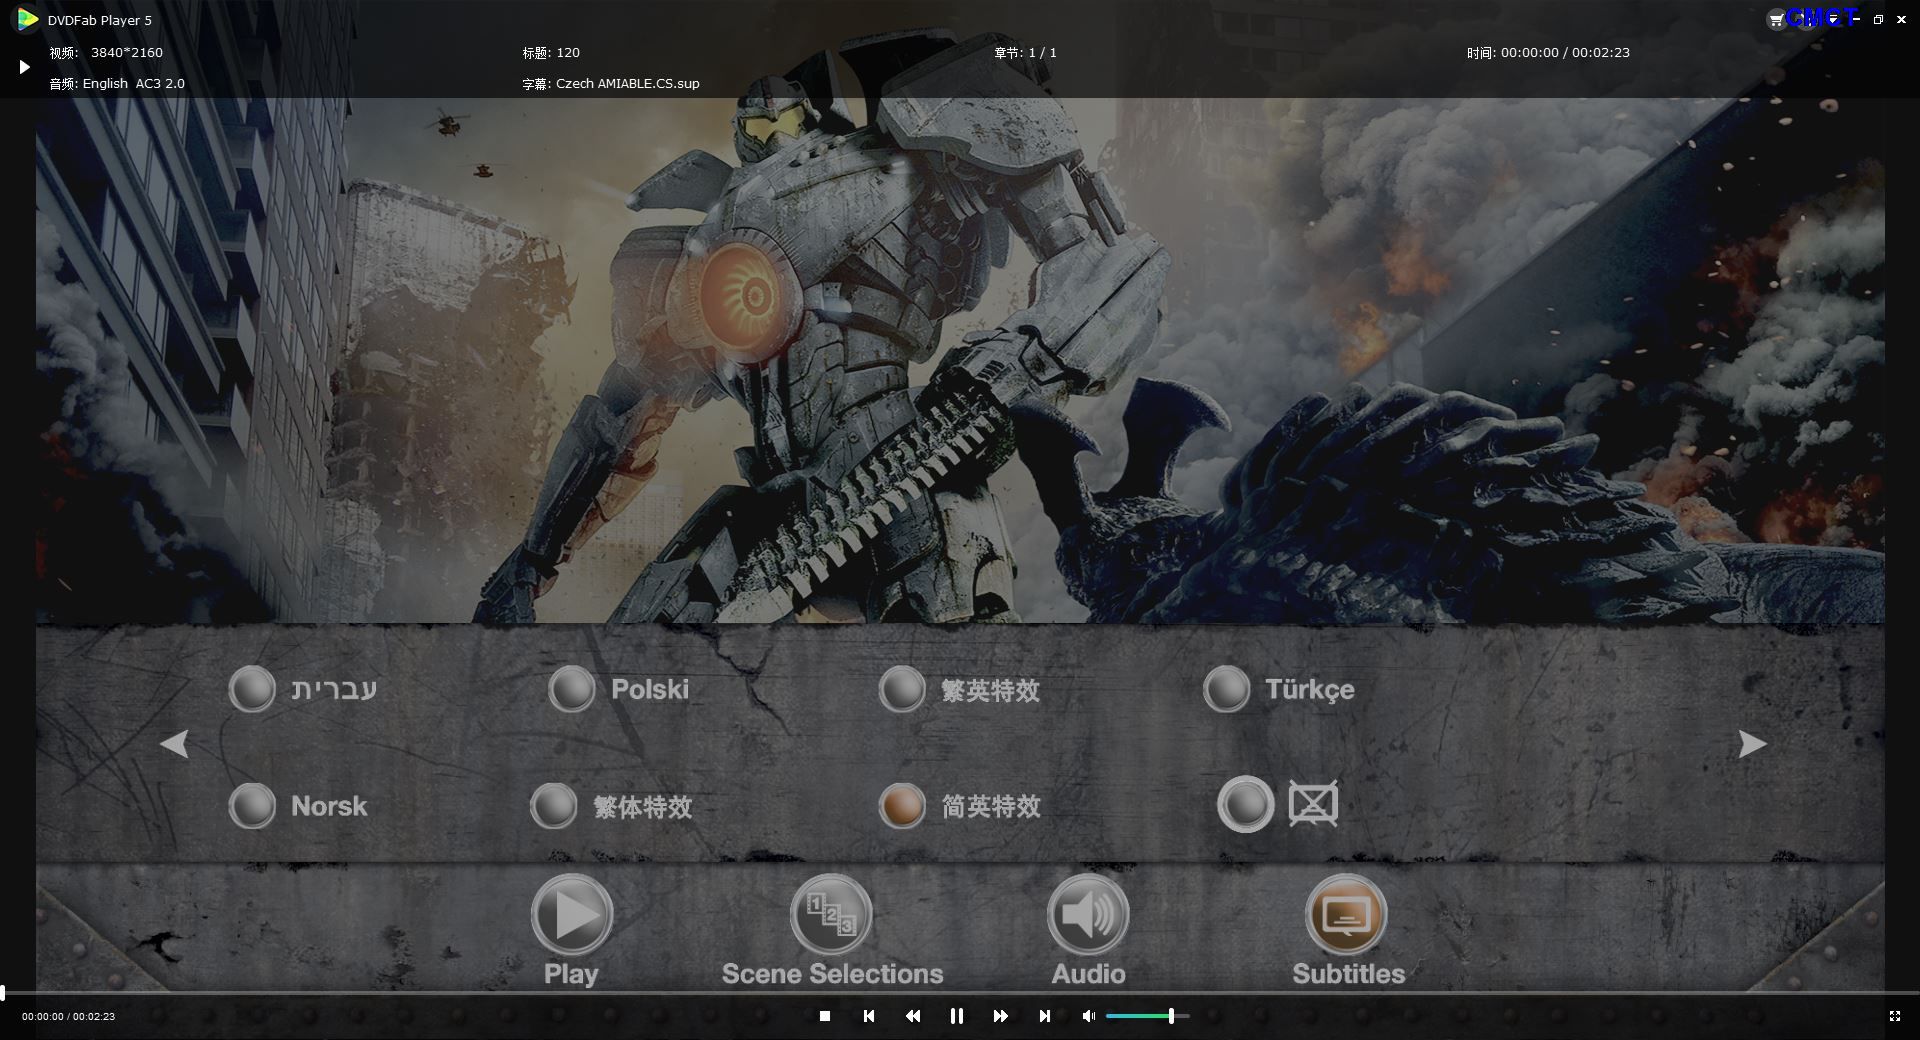Click the top time display 00:00:00 / 00:02:23
This screenshot has height=1040, width=1920.
(1548, 53)
